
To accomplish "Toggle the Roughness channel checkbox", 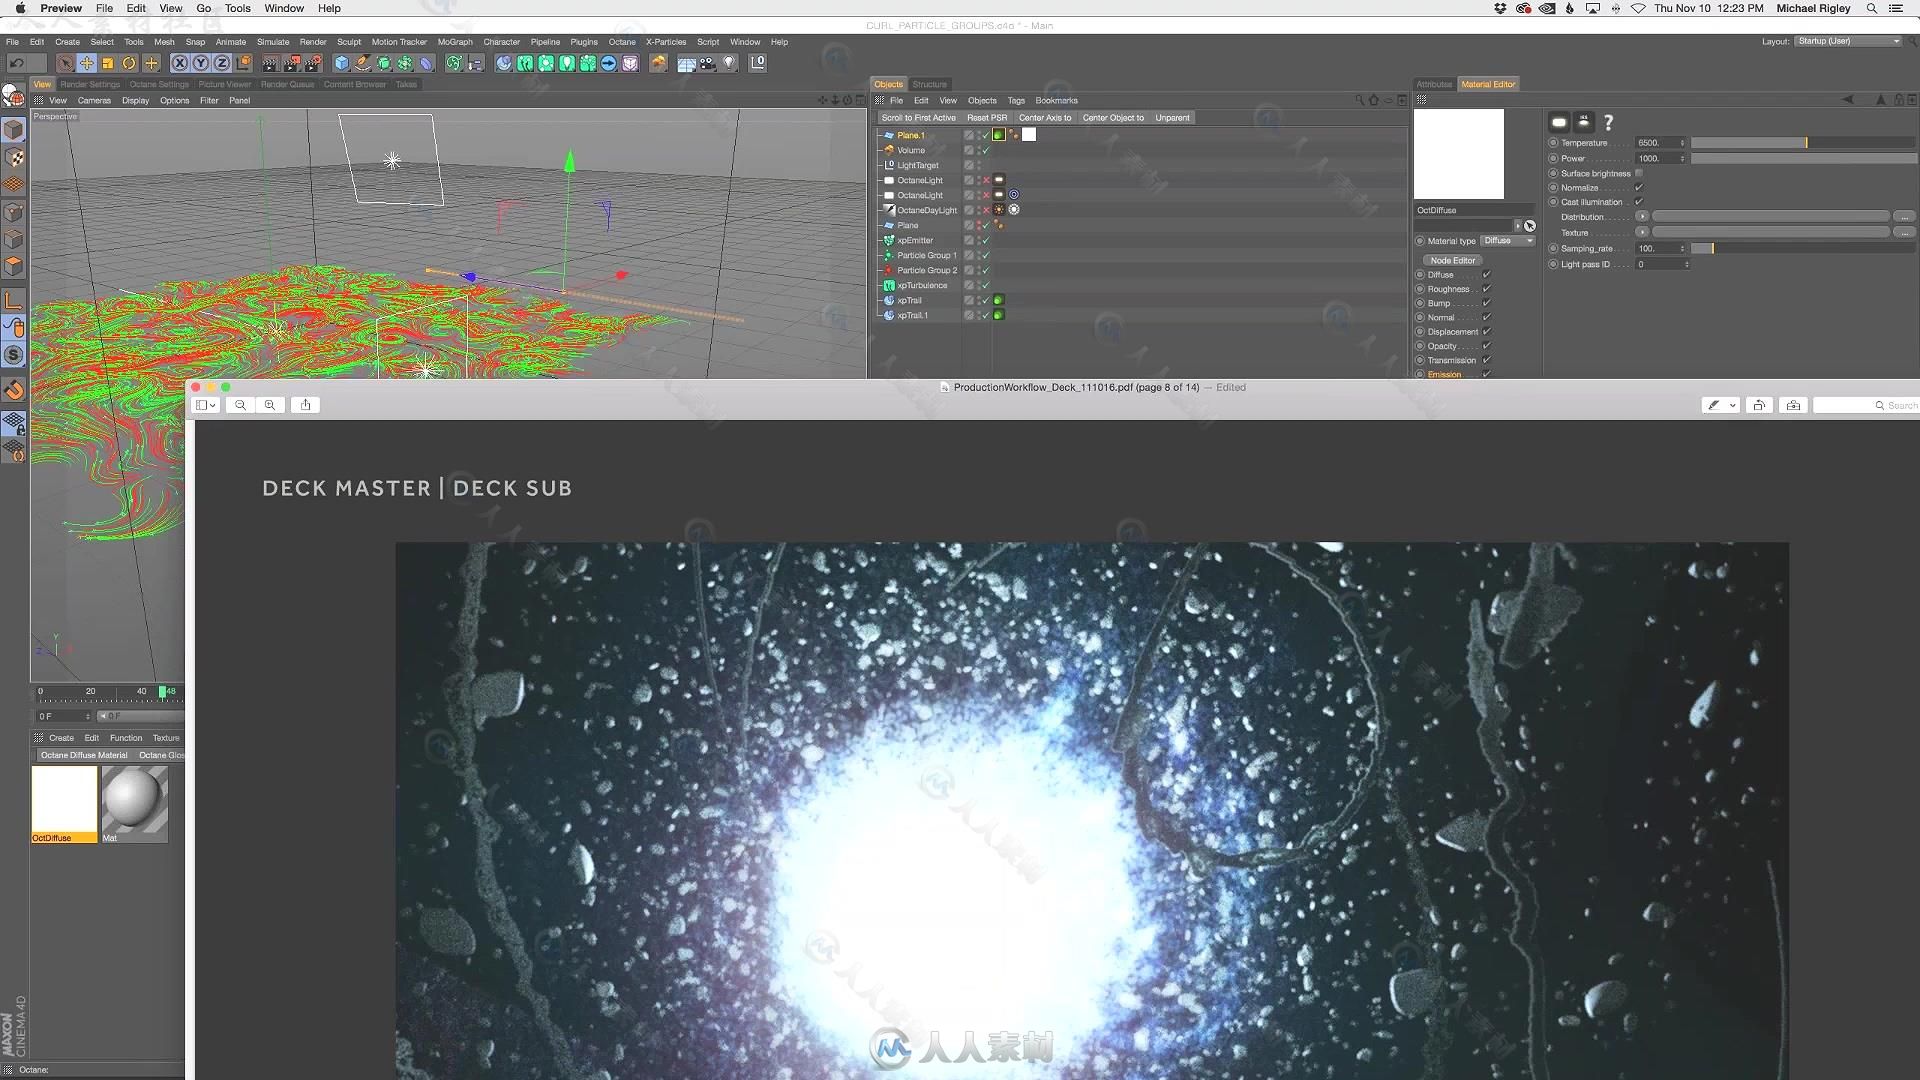I will coord(1486,289).
